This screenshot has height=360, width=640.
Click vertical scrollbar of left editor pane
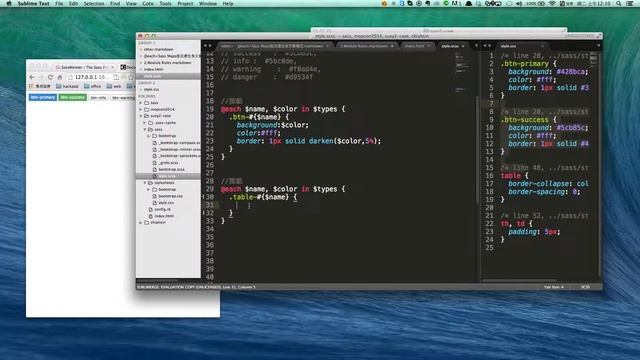(x=477, y=149)
